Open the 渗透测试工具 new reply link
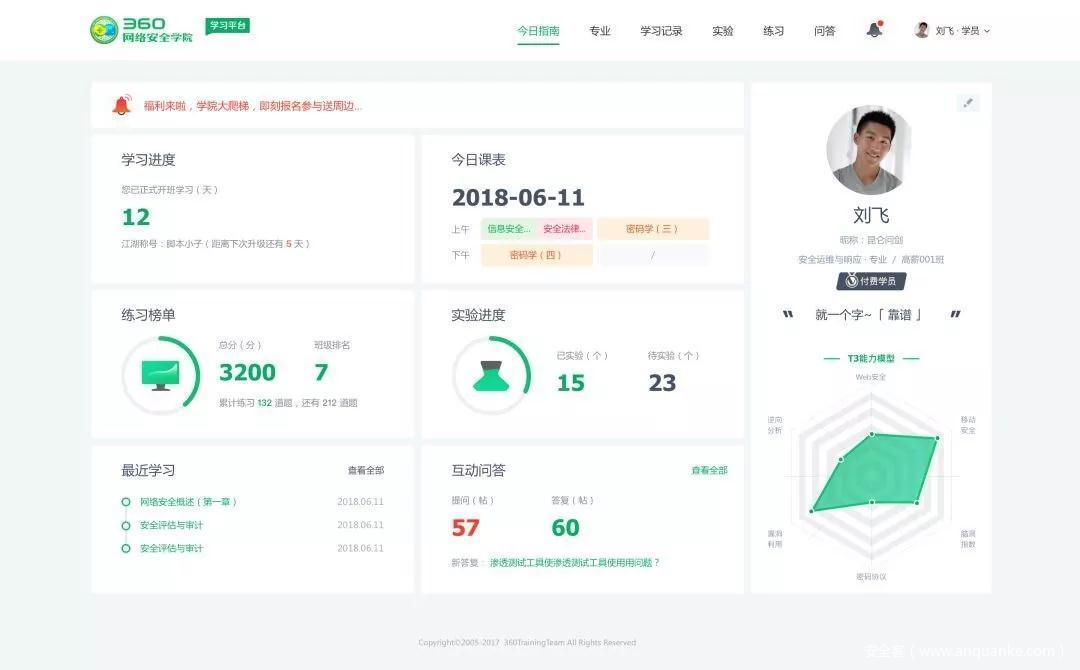 574,563
